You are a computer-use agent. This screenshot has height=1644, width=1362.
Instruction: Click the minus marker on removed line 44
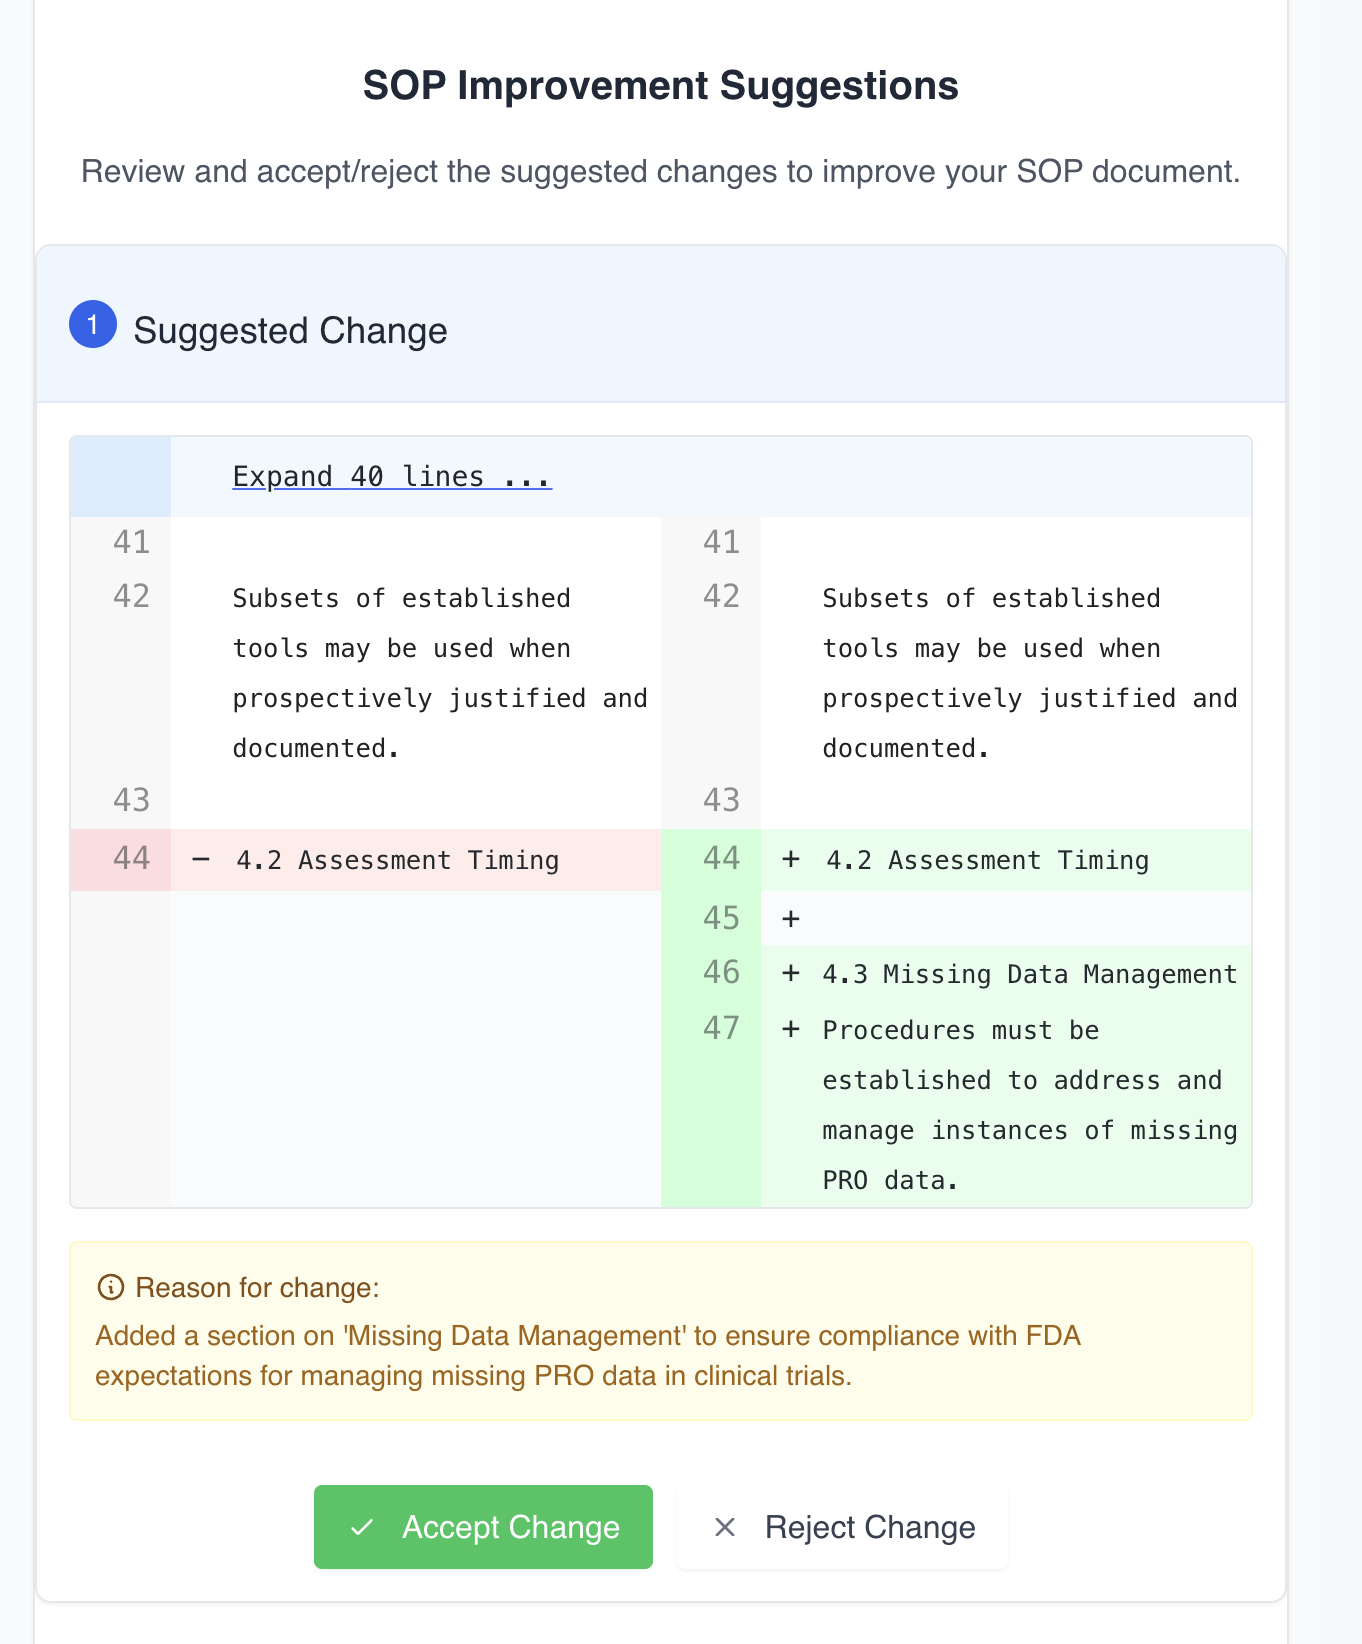(x=201, y=859)
